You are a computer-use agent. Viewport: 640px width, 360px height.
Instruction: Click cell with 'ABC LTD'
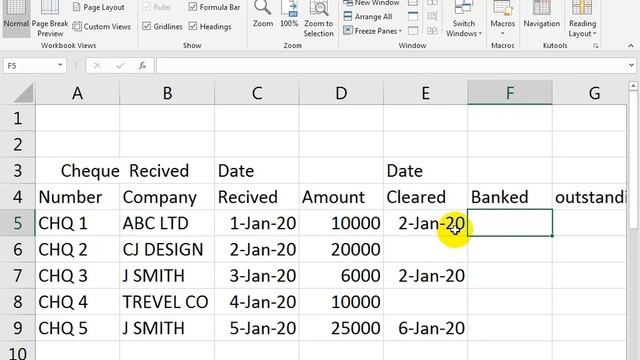[x=167, y=223]
